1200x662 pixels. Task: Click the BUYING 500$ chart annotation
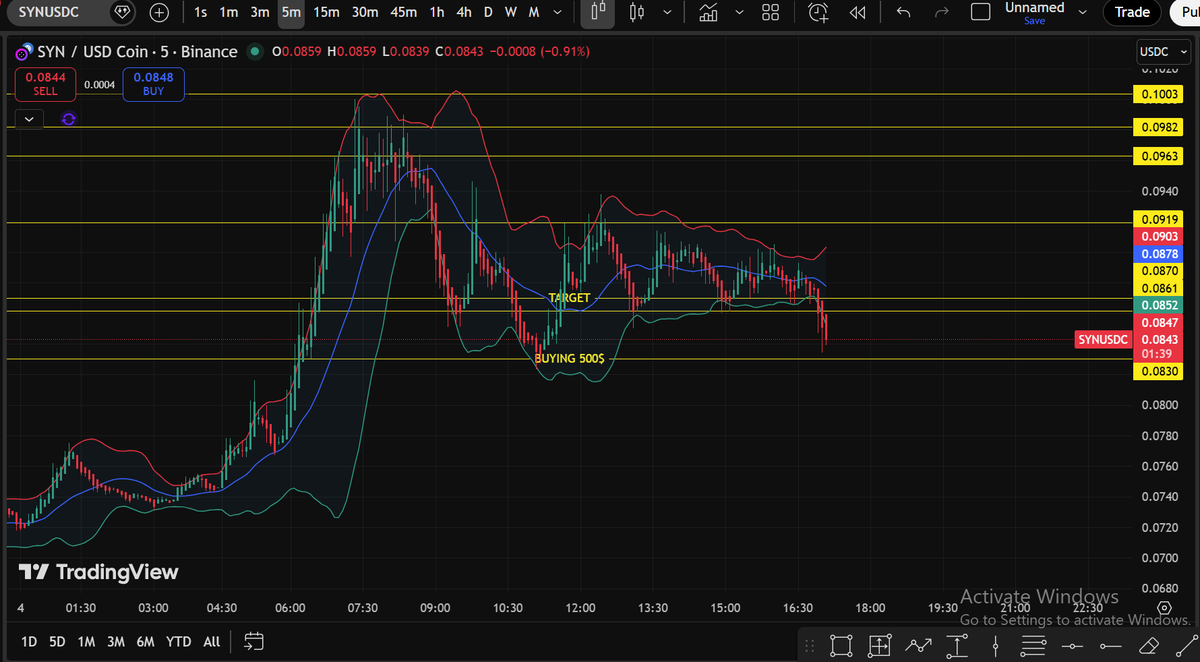(x=569, y=358)
